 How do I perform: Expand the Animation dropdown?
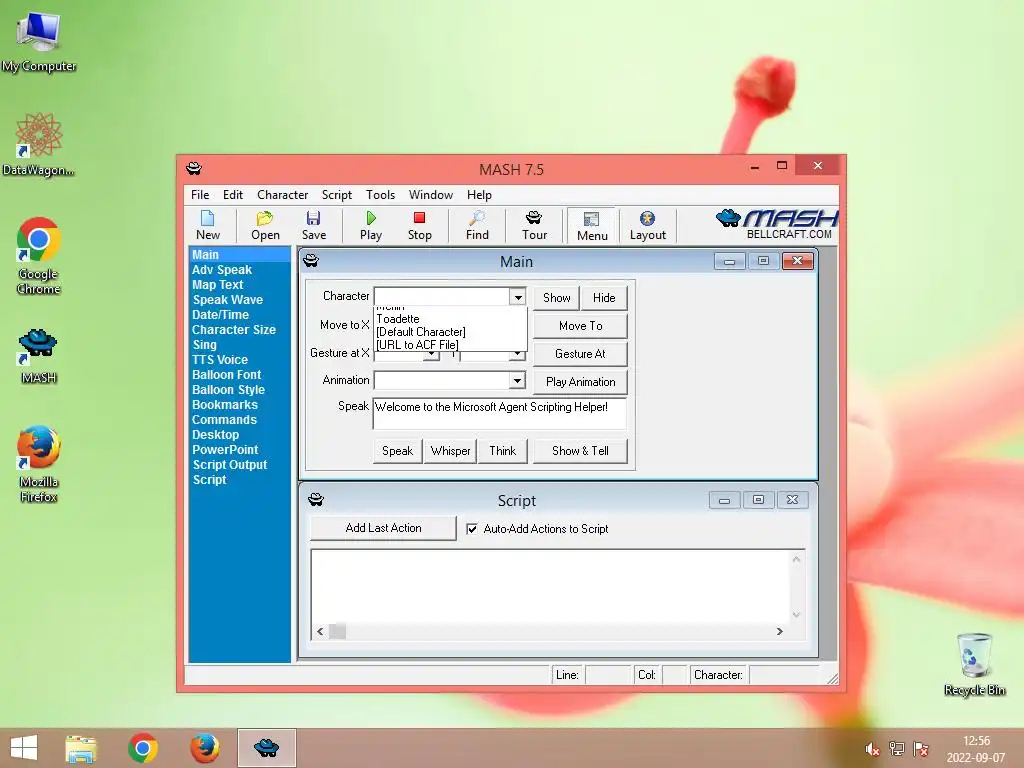[x=517, y=380]
